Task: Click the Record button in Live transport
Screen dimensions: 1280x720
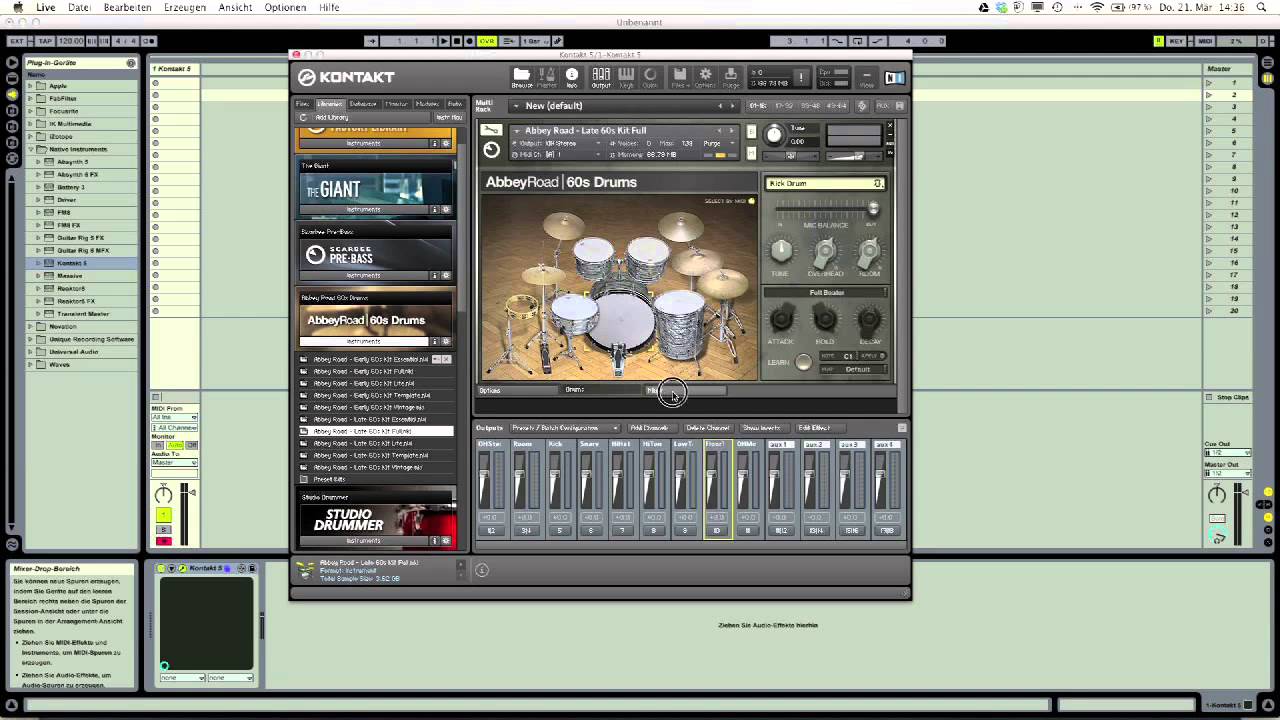Action: 468,41
